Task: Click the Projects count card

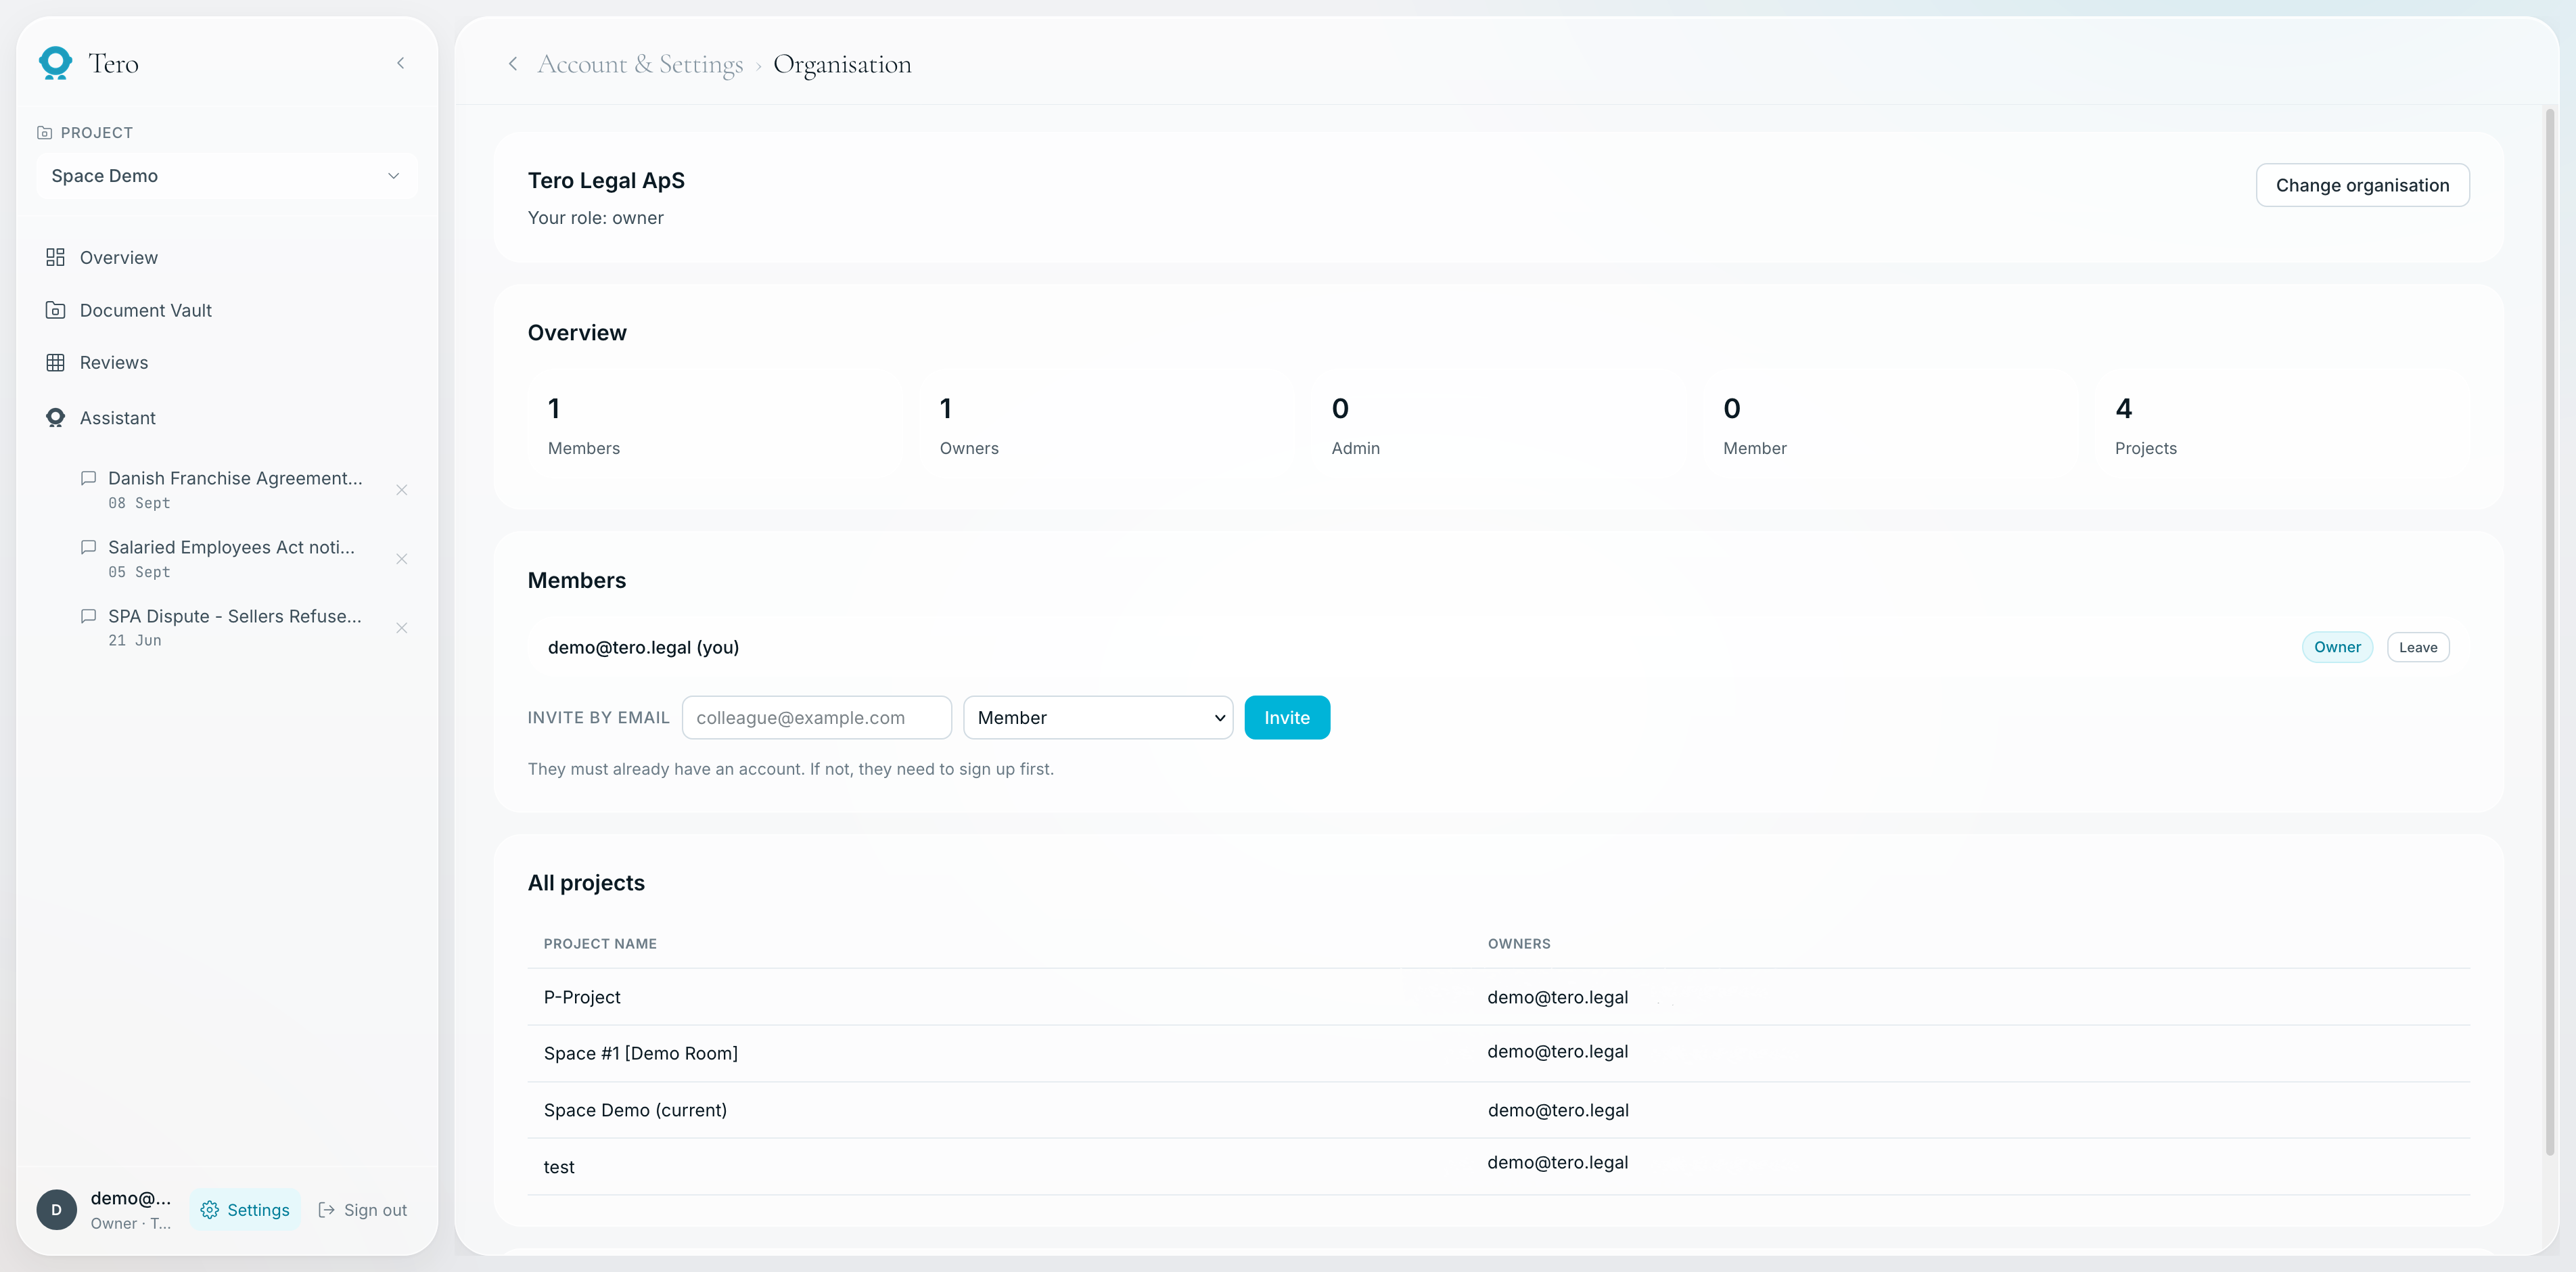Action: tap(2282, 427)
